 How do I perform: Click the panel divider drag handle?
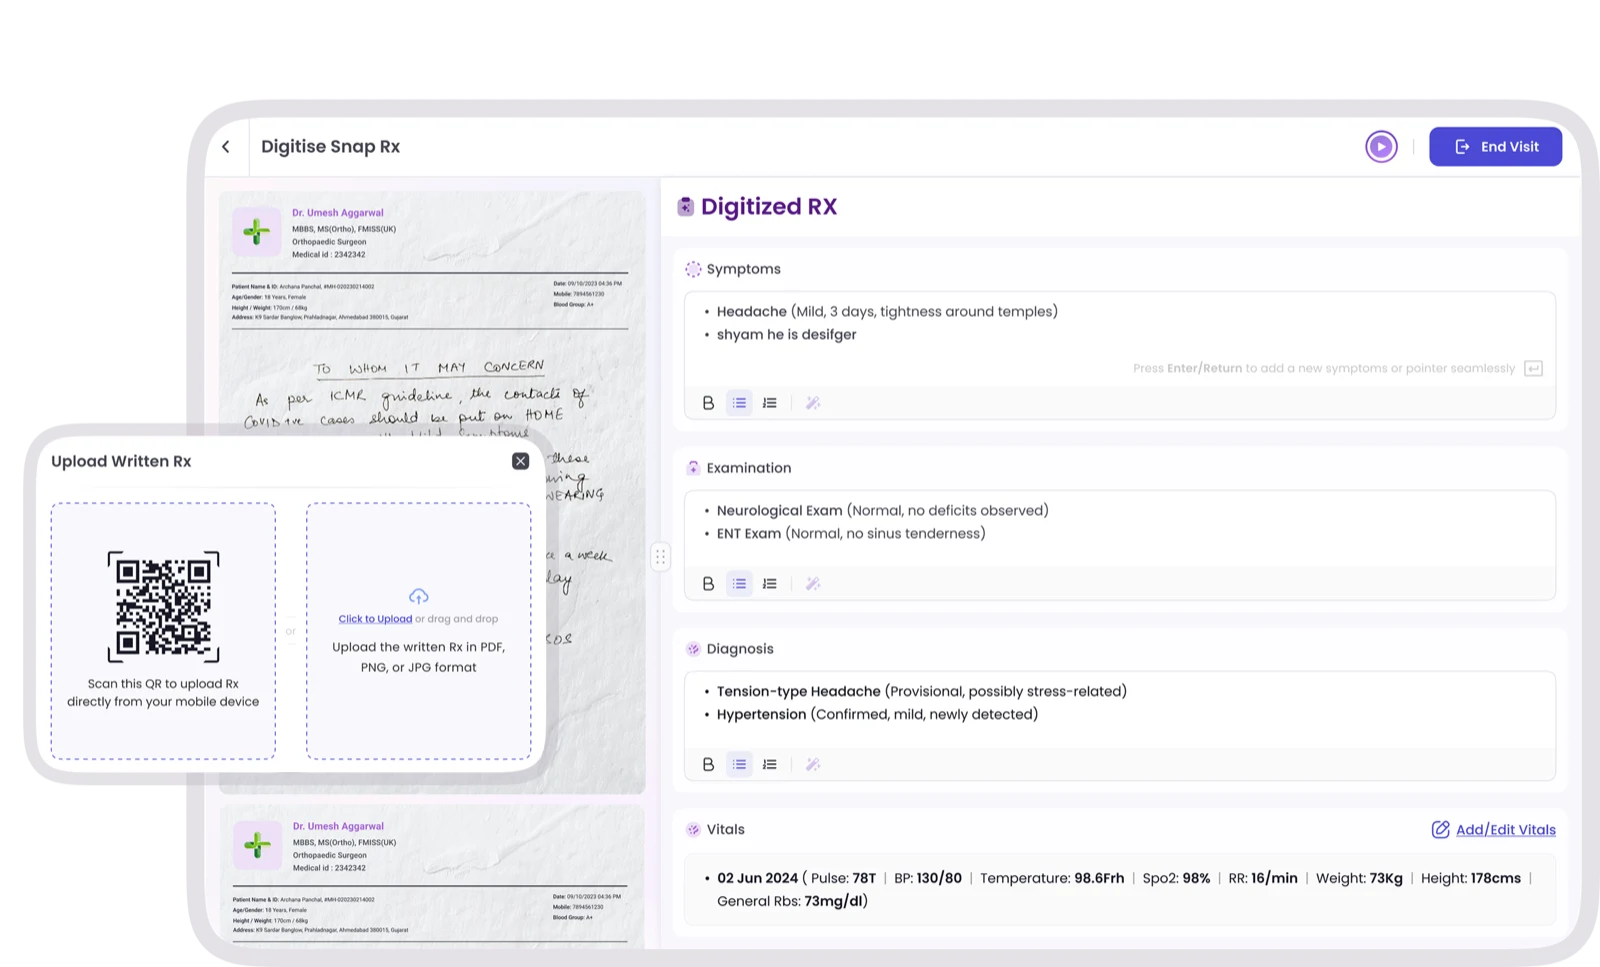pos(660,557)
